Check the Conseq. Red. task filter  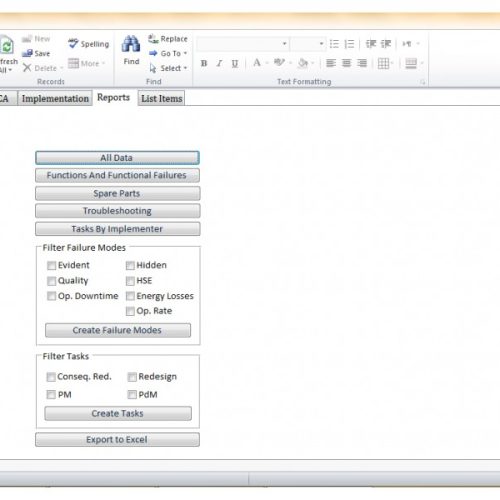51,377
